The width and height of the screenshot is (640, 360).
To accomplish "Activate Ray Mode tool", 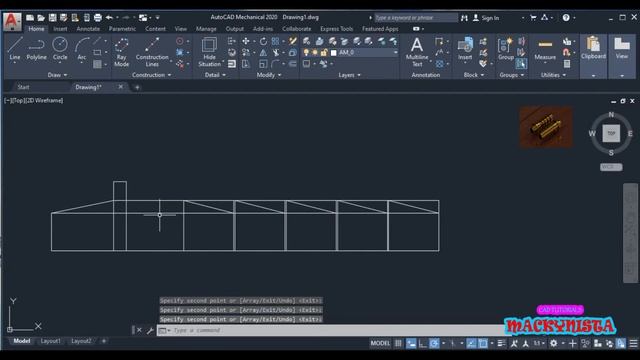I will click(121, 52).
